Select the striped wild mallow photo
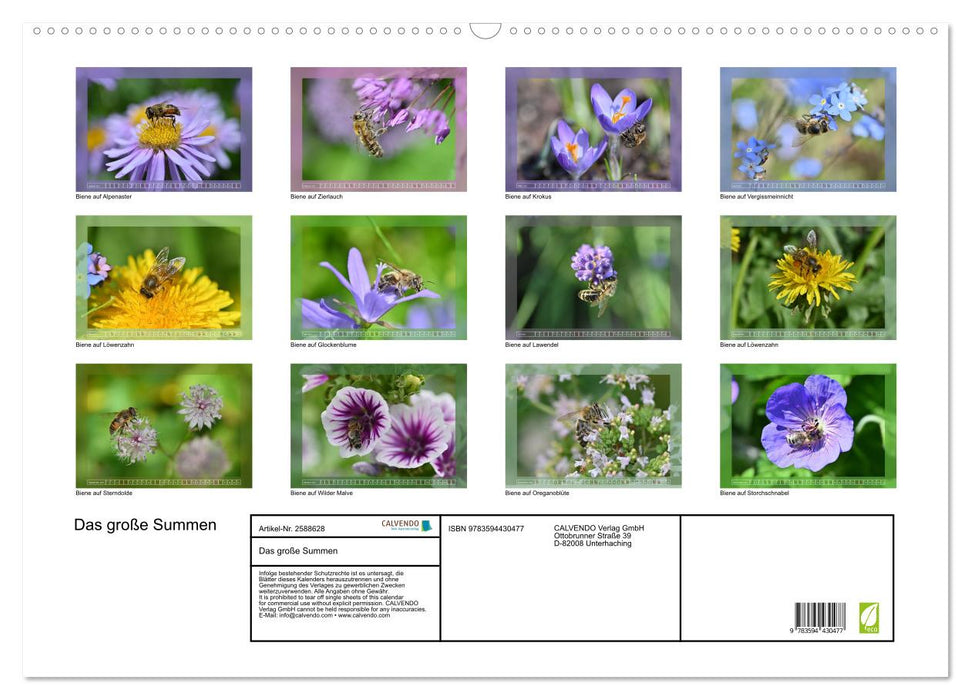Viewport: 971px width, 700px height. tap(378, 426)
